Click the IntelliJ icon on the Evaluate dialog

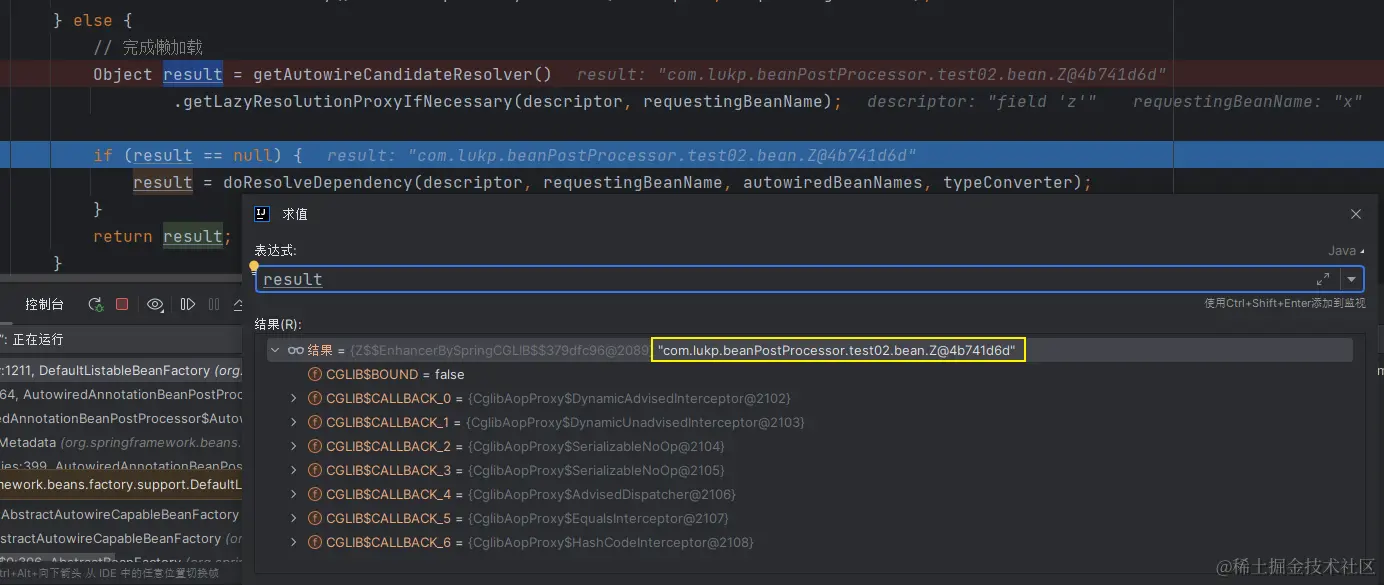point(262,214)
